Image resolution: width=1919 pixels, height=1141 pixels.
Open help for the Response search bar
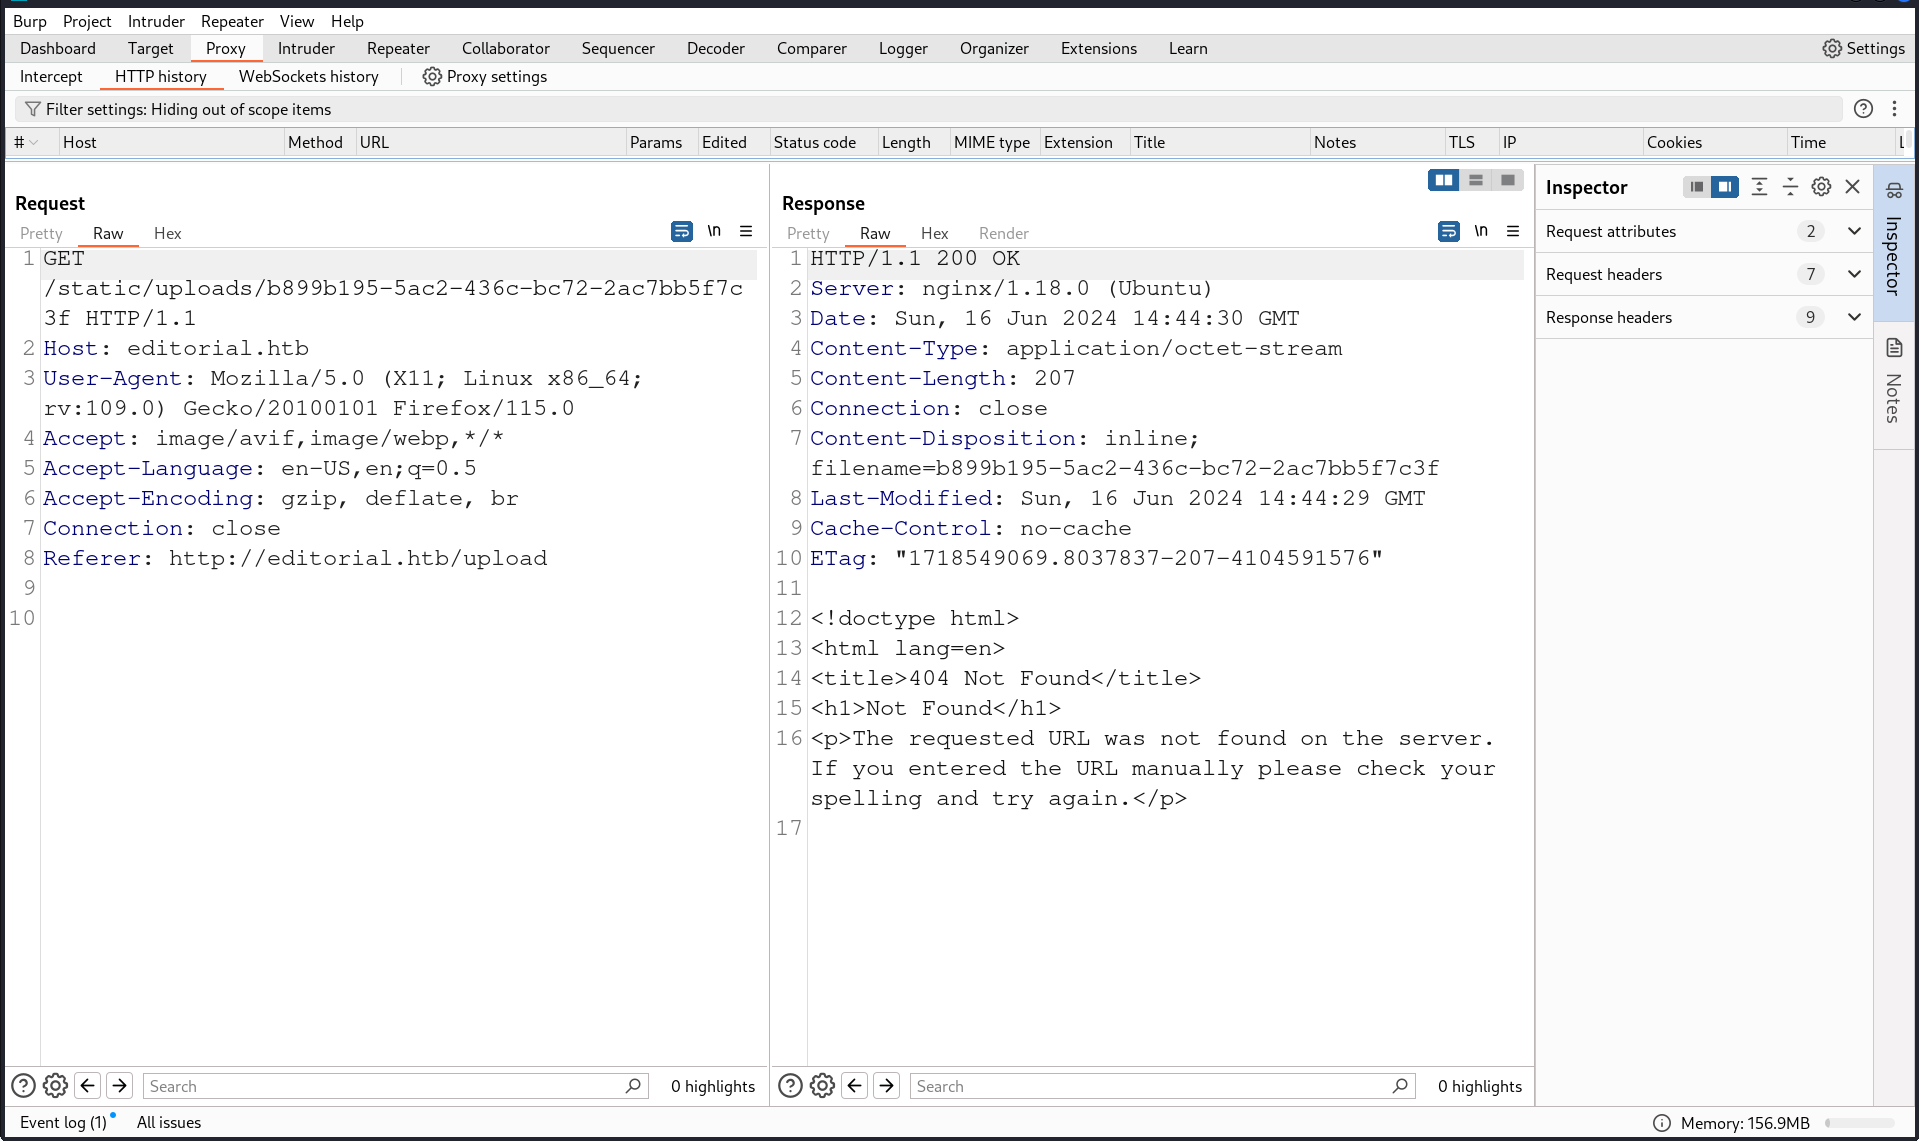coord(790,1085)
